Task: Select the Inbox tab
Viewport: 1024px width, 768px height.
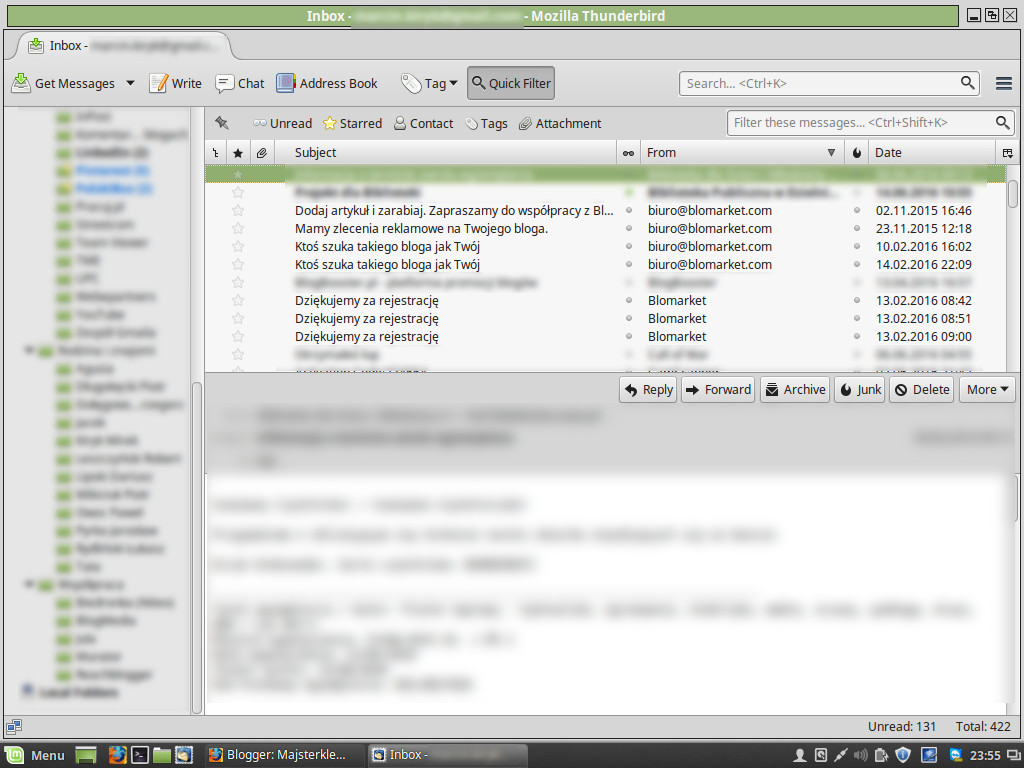Action: click(124, 46)
